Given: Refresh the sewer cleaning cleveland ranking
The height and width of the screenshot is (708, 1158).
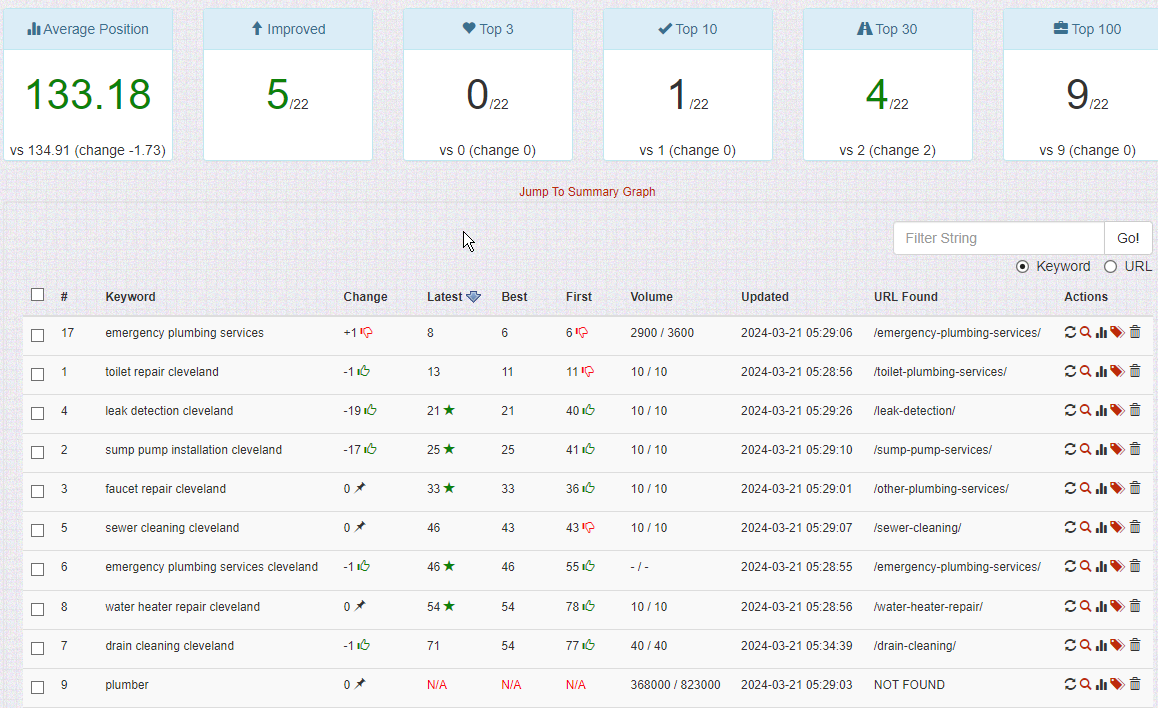Looking at the screenshot, I should pyautogui.click(x=1070, y=528).
